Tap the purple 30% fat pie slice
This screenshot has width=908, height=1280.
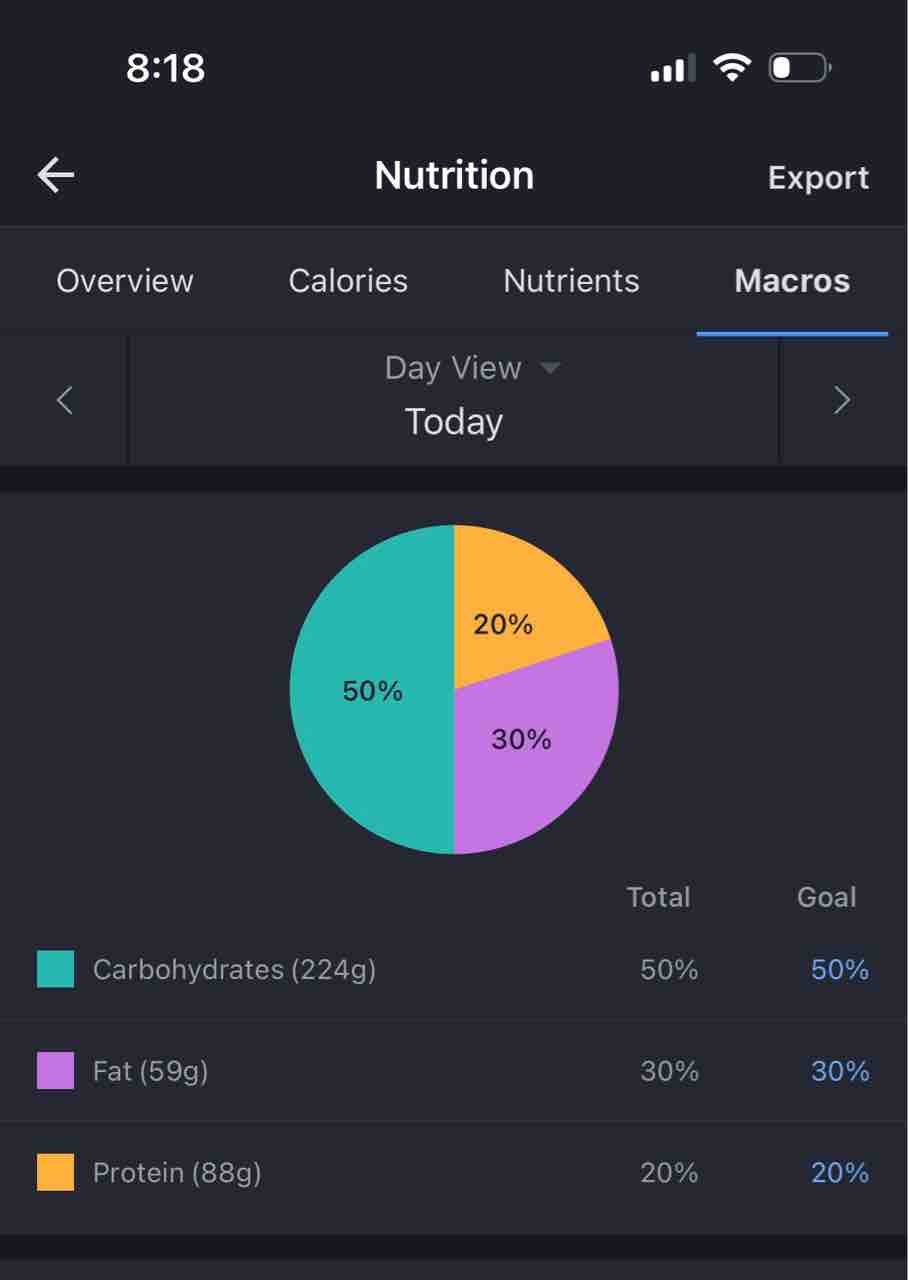coord(530,750)
